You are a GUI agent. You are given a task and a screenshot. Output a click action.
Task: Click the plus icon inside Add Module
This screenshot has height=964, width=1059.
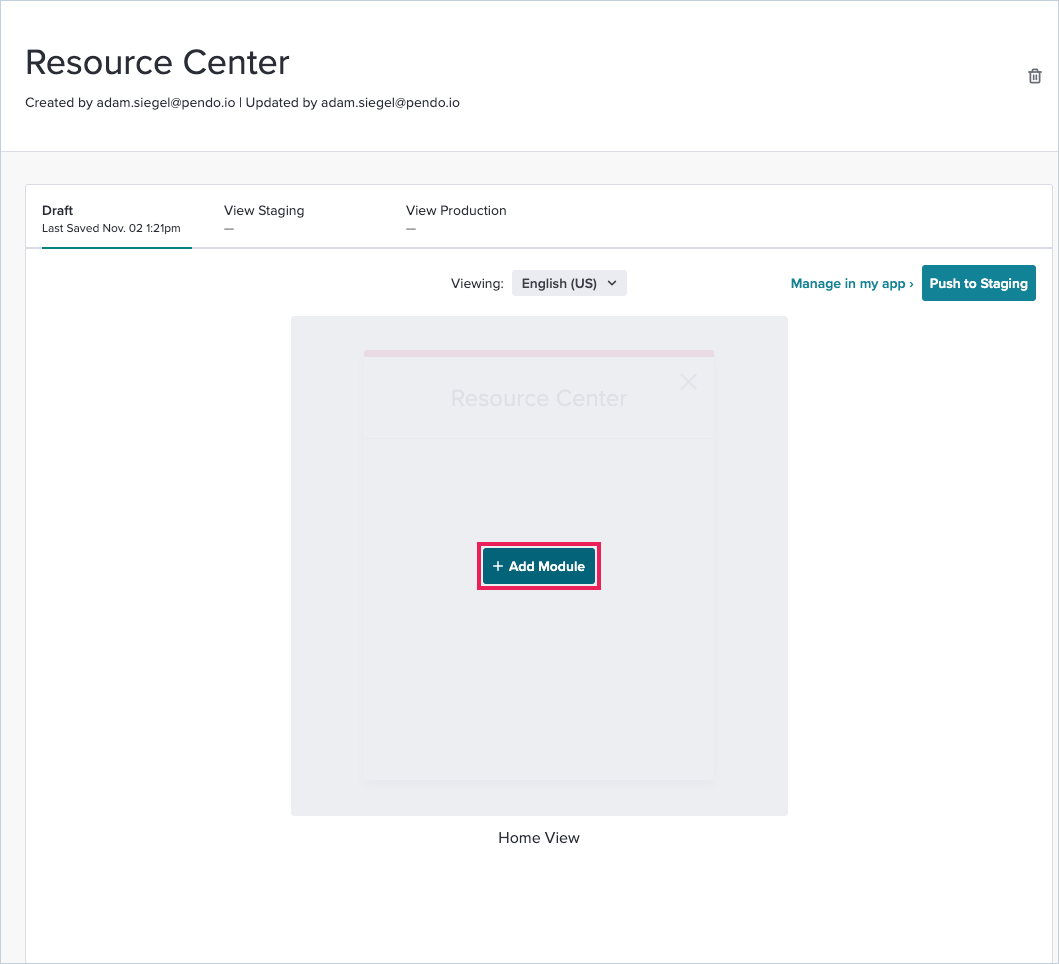pyautogui.click(x=498, y=565)
